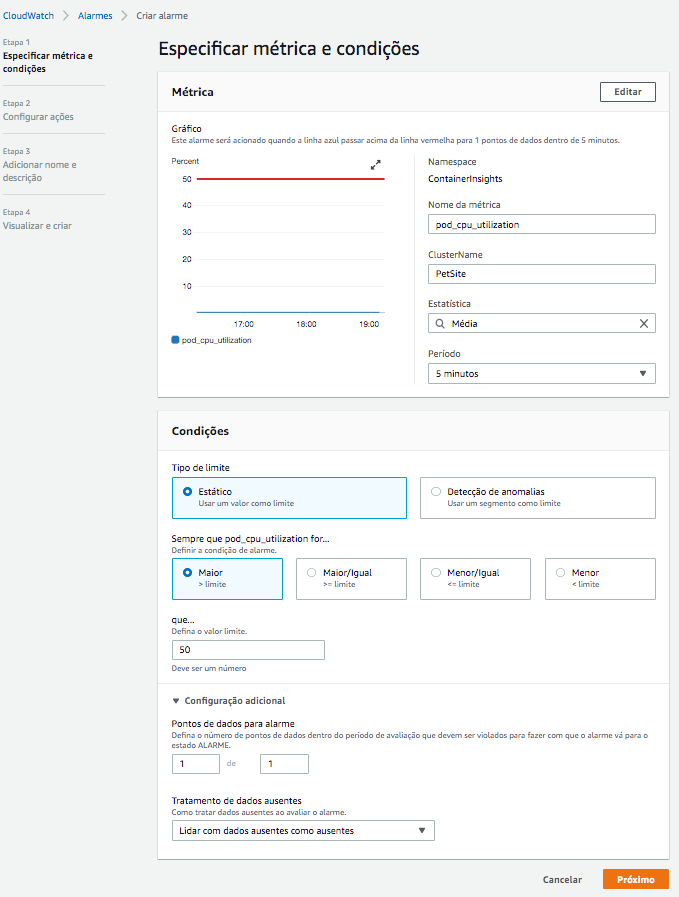
Task: Expand the graph to full screen
Action: coord(375,165)
